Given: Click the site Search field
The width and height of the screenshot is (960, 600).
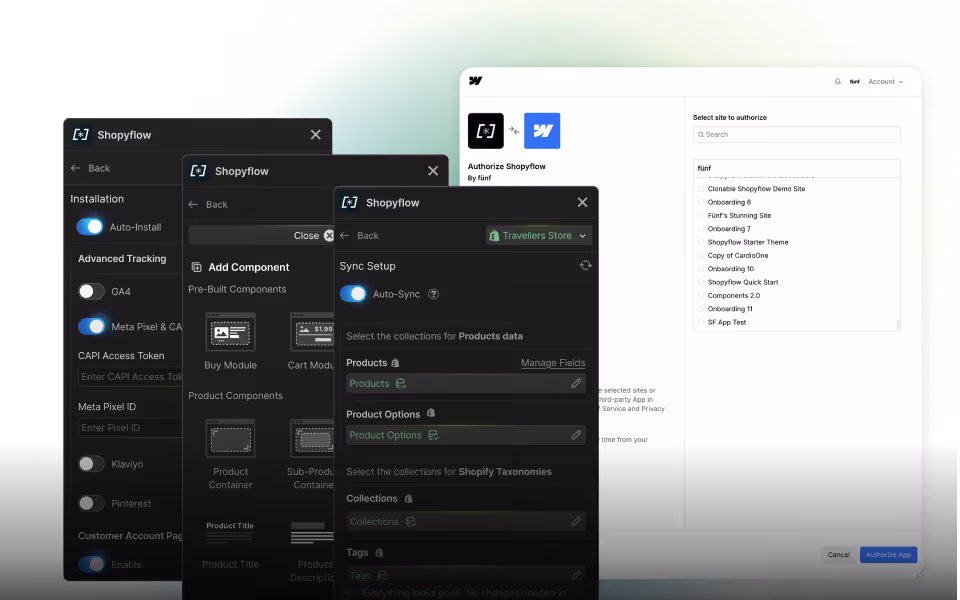Looking at the screenshot, I should [797, 135].
